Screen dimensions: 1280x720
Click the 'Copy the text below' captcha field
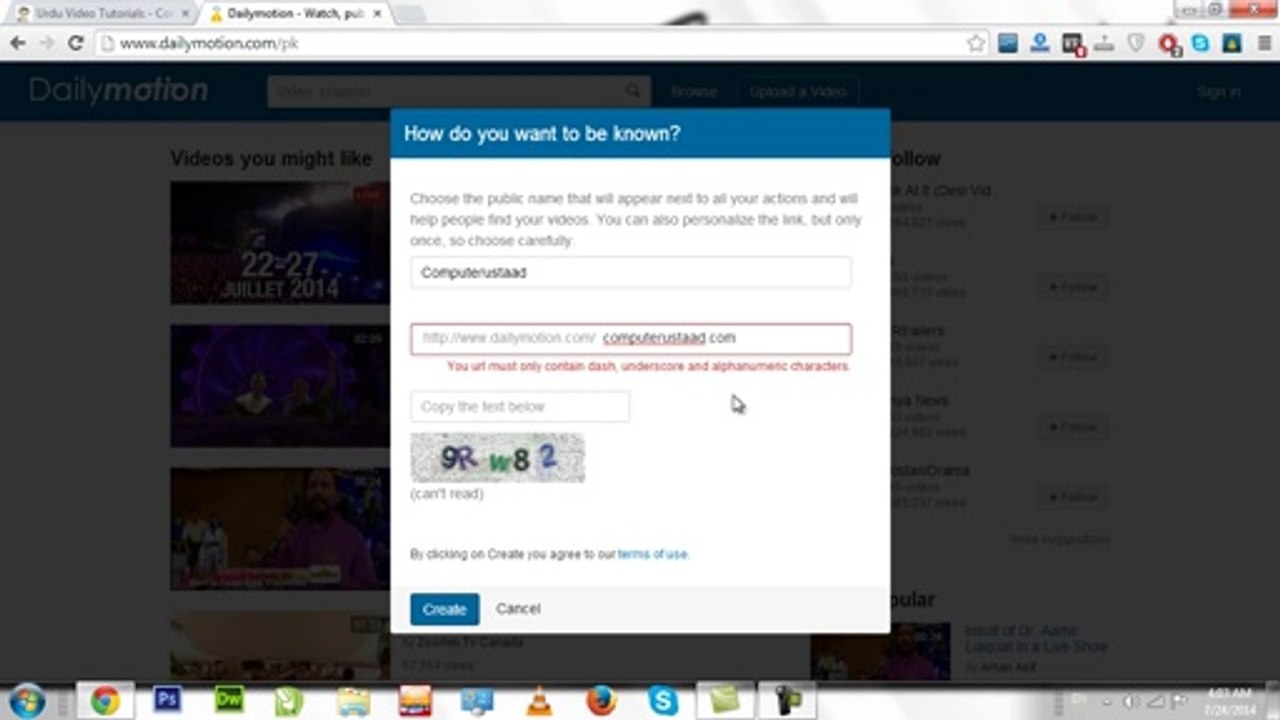tap(520, 407)
